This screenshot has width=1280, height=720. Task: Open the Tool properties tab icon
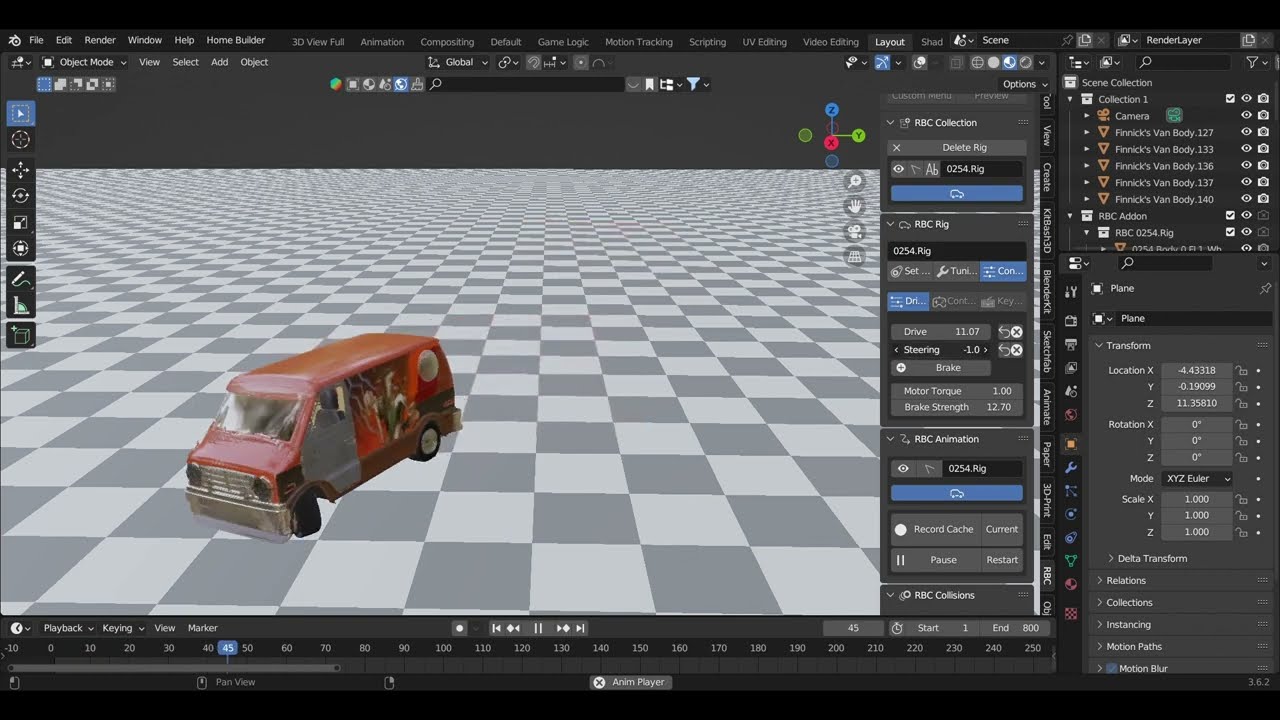coord(1071,291)
